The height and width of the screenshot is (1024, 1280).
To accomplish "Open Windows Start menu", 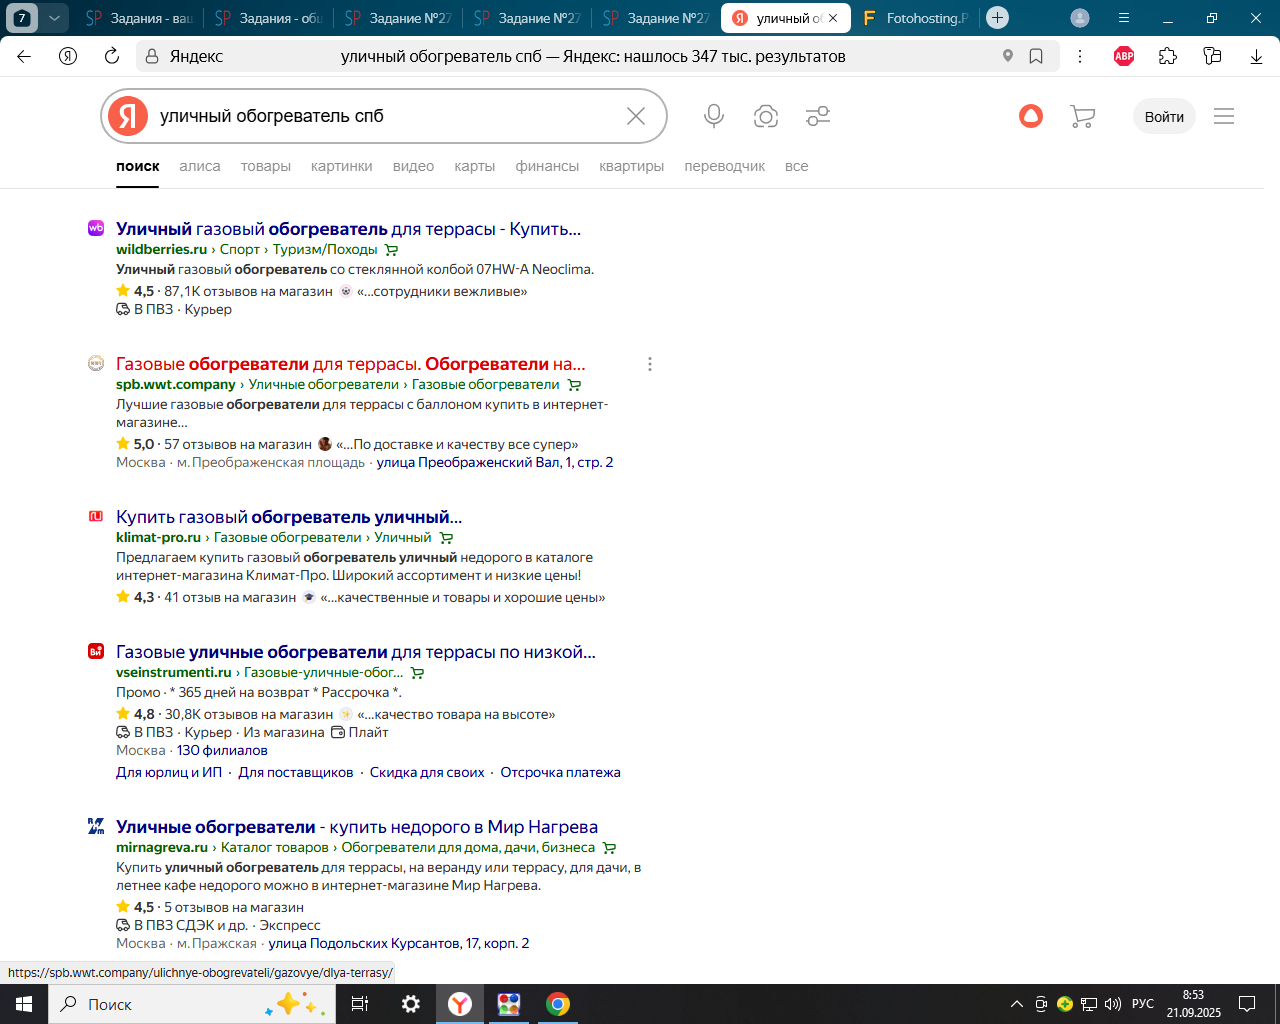I will [x=24, y=1004].
